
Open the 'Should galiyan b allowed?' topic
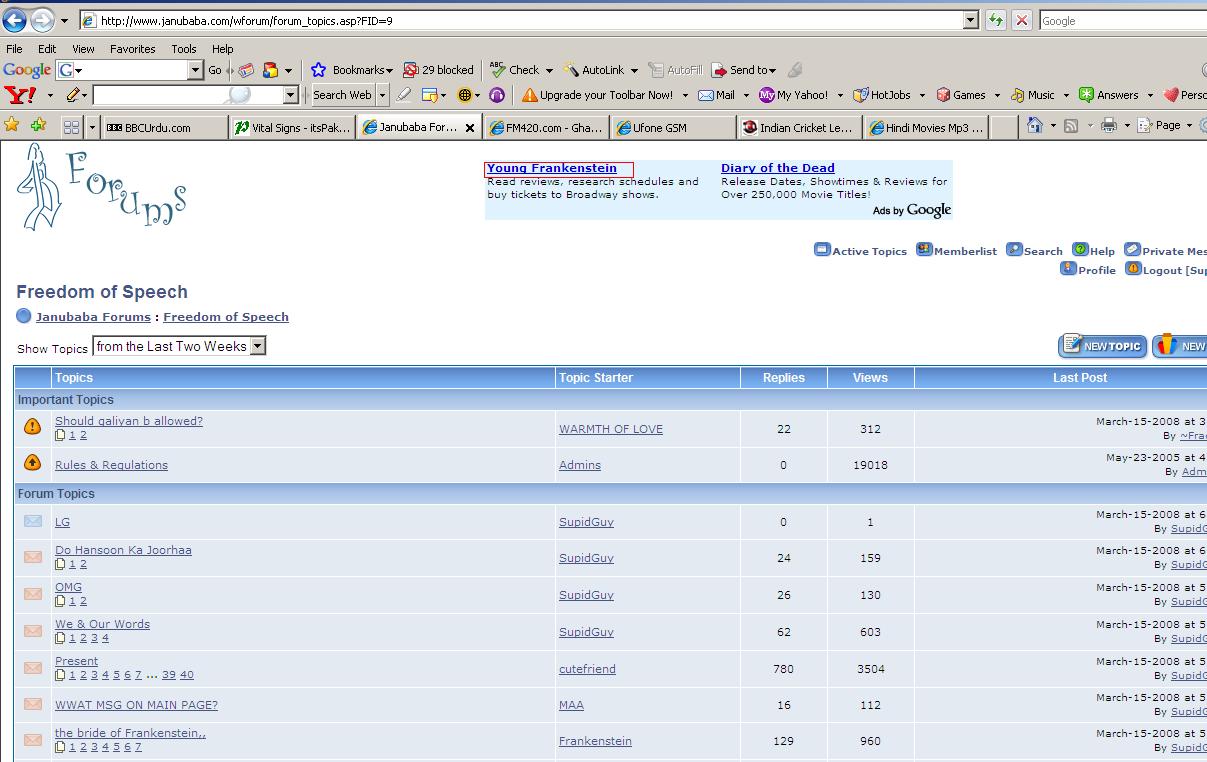128,421
